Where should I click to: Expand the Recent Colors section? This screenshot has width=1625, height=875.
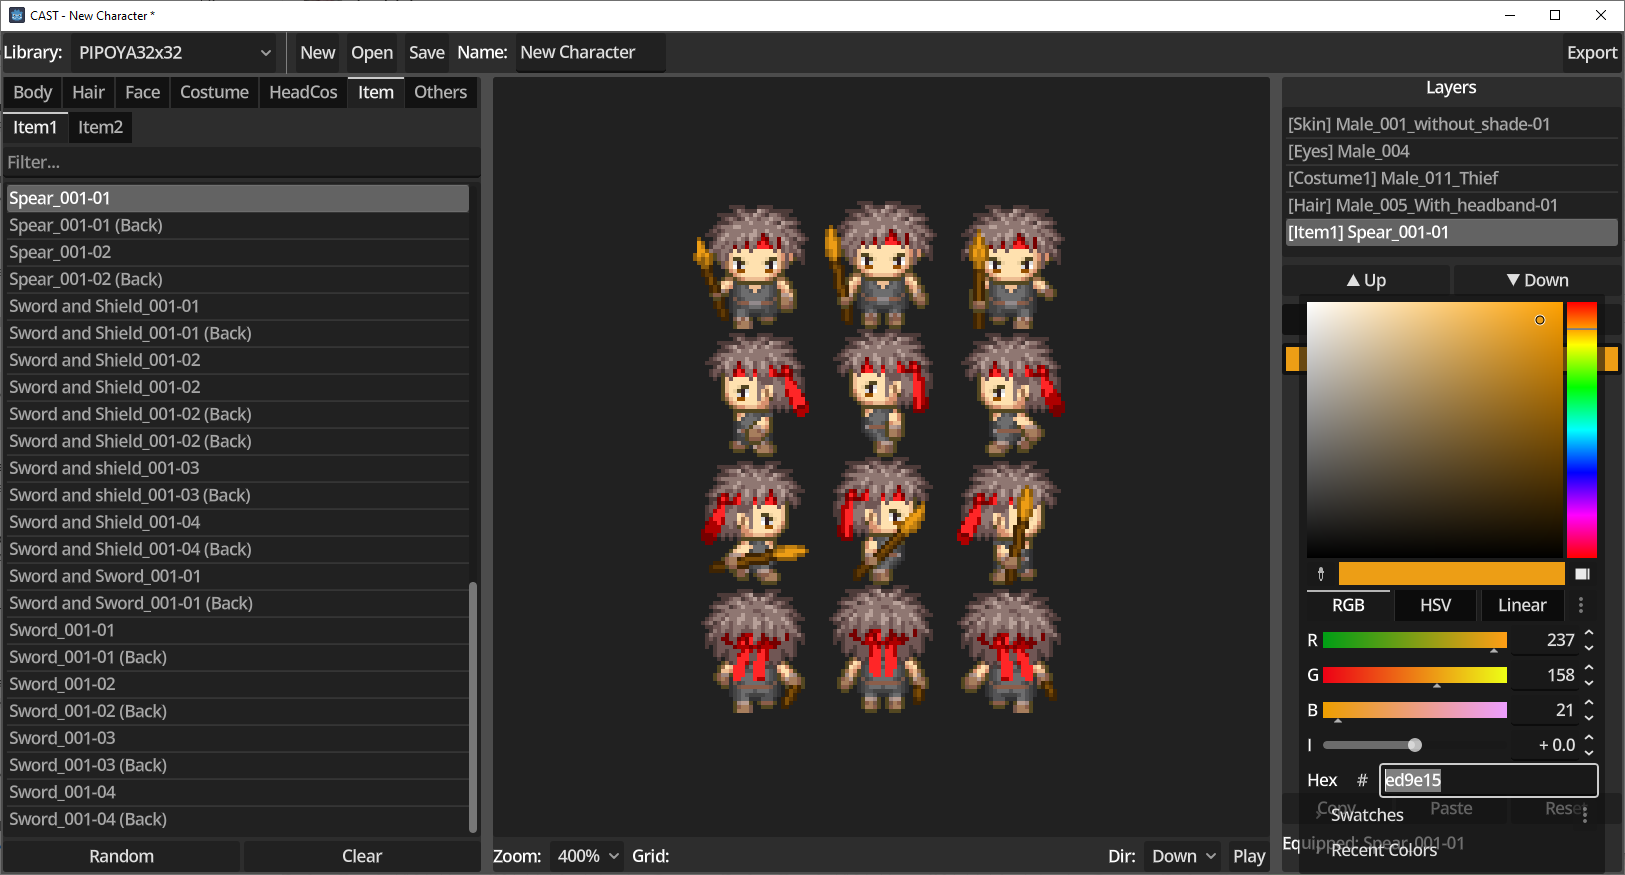(1383, 850)
